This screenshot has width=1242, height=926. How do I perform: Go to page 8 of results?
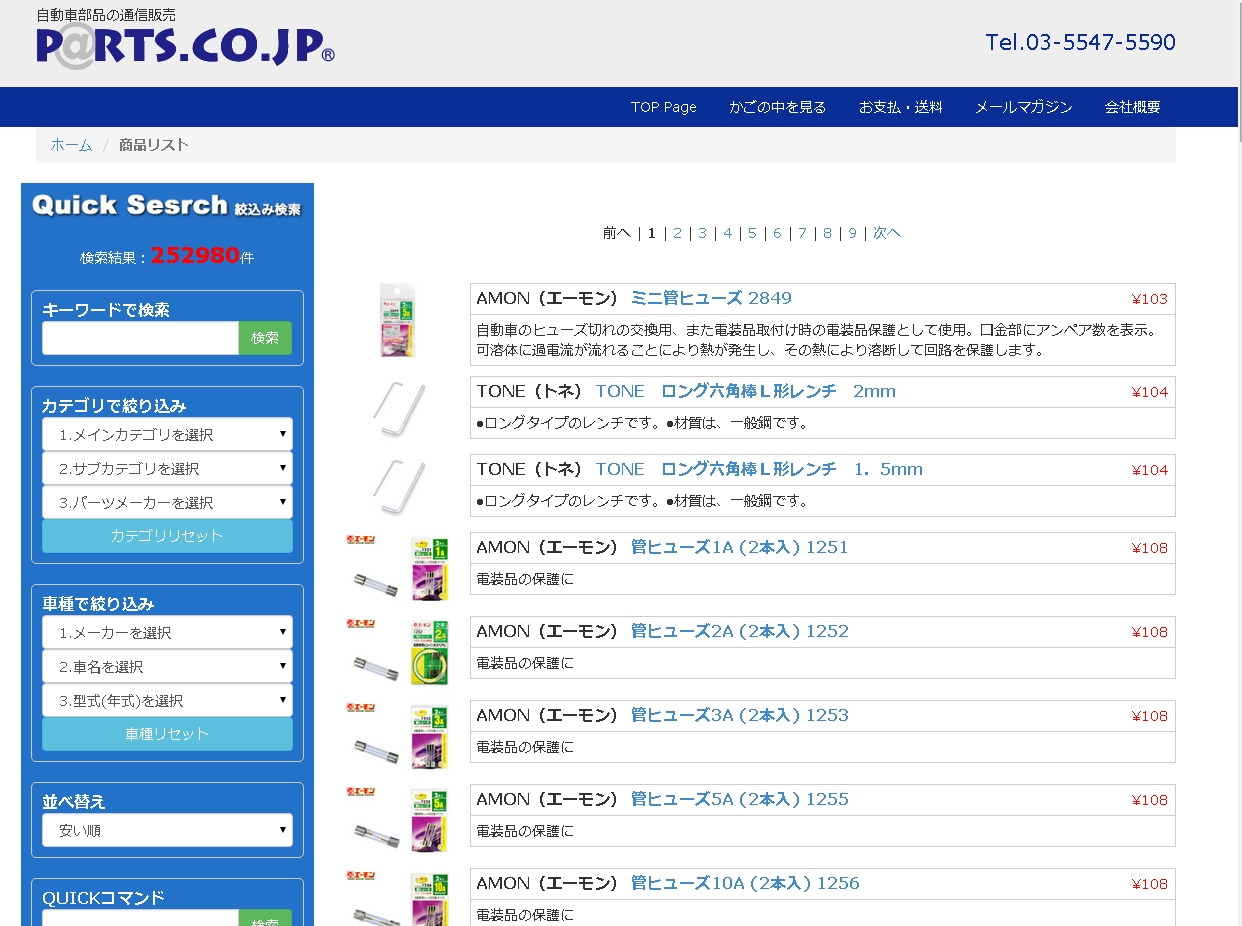click(x=827, y=233)
